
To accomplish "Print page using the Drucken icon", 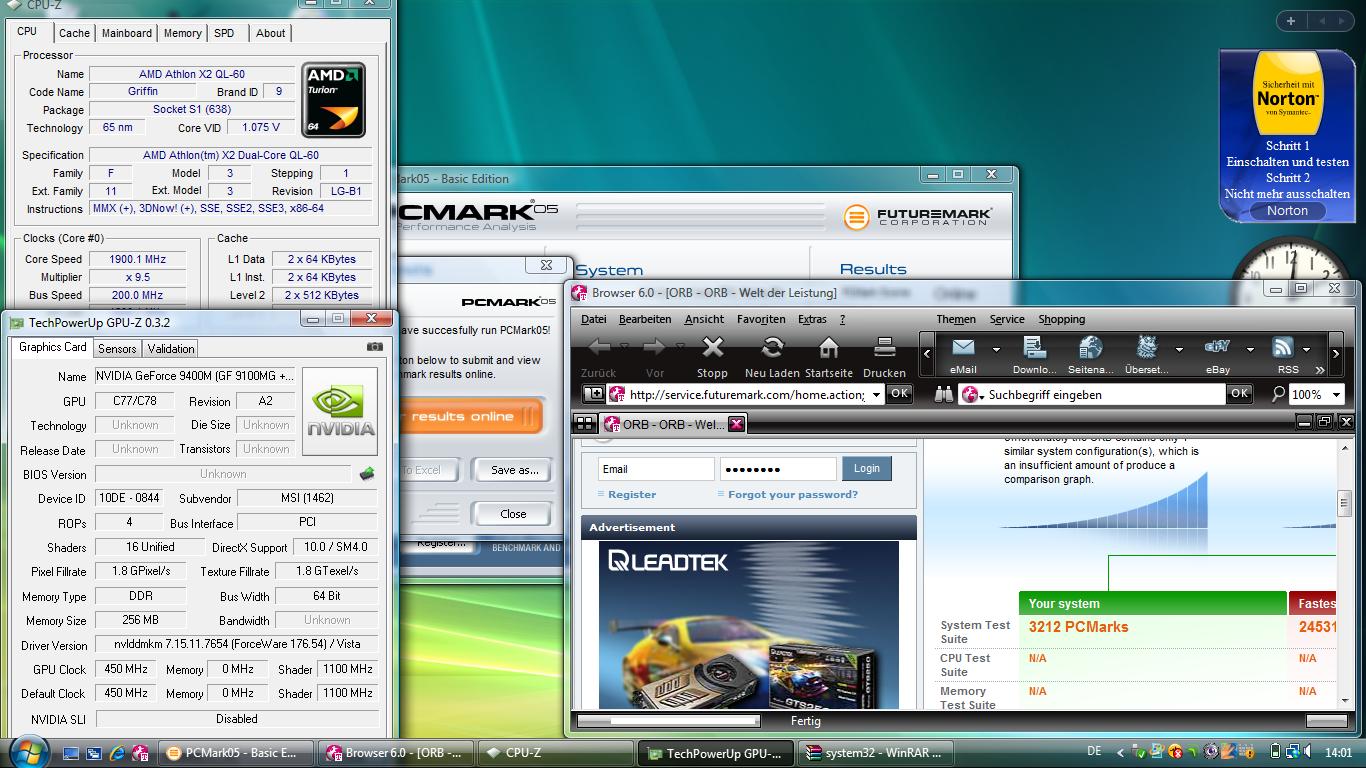I will coord(884,348).
